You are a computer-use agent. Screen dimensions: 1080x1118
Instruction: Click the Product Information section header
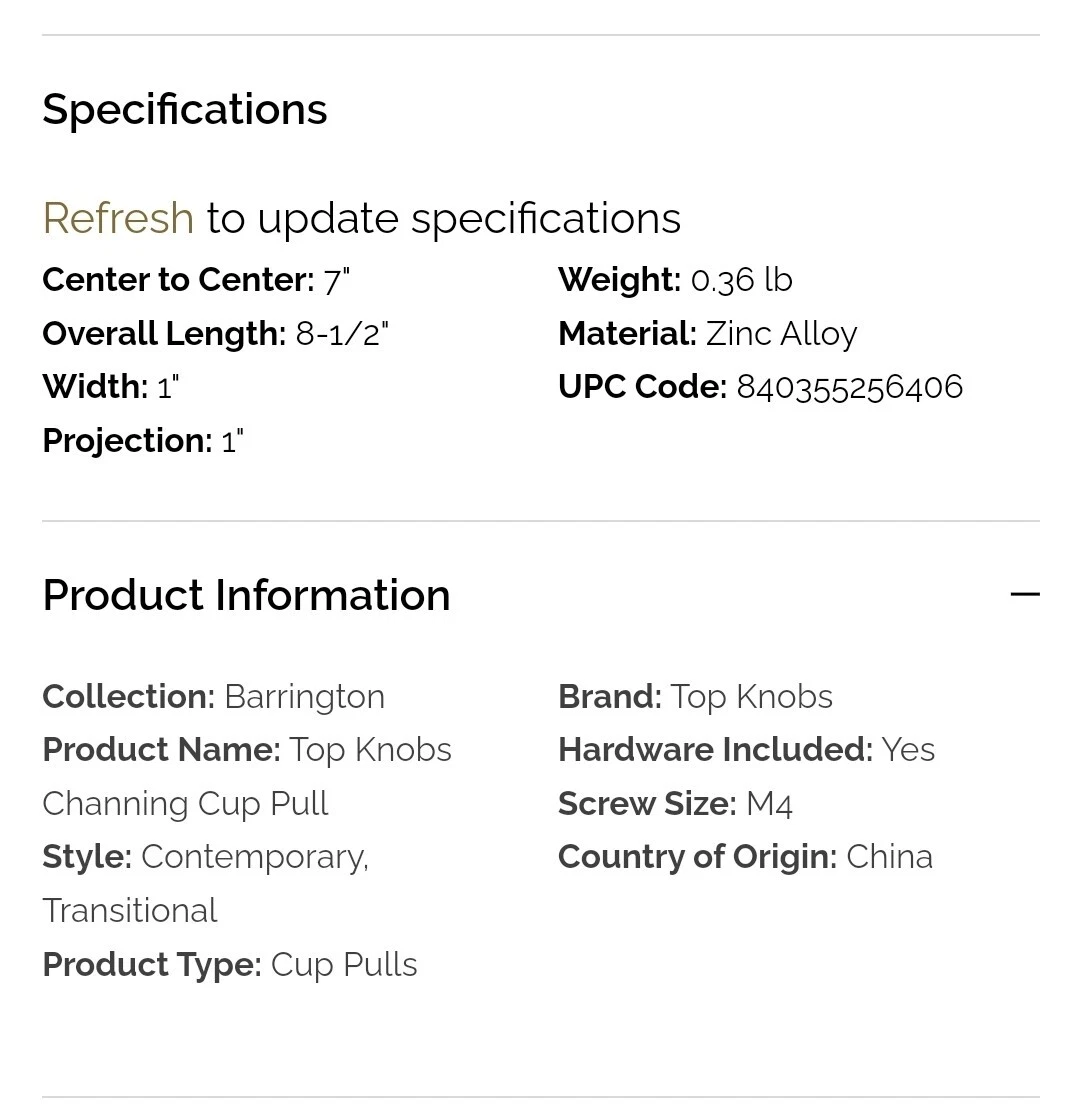coord(246,595)
